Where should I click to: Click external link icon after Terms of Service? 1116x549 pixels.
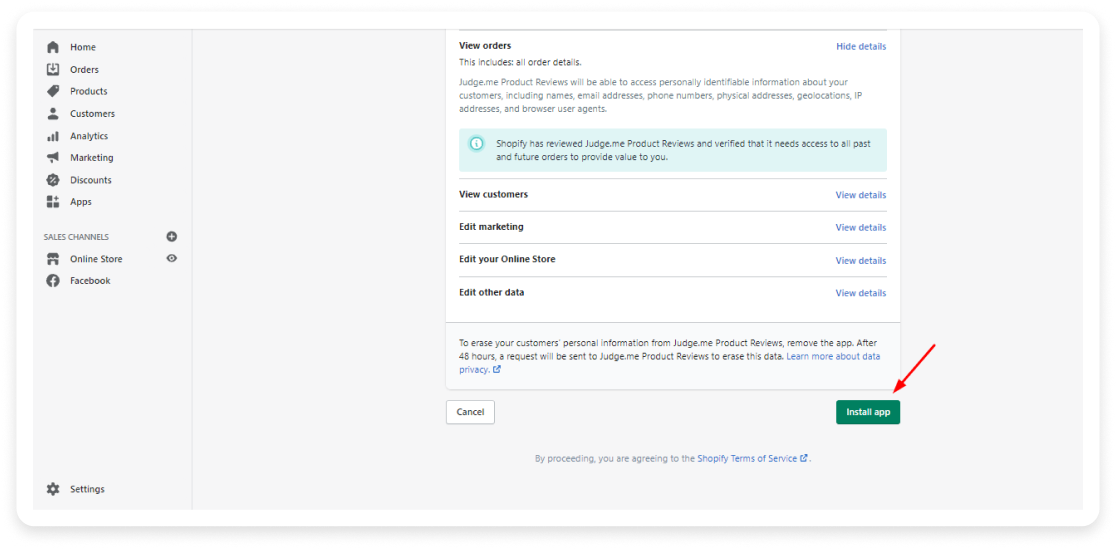804,459
